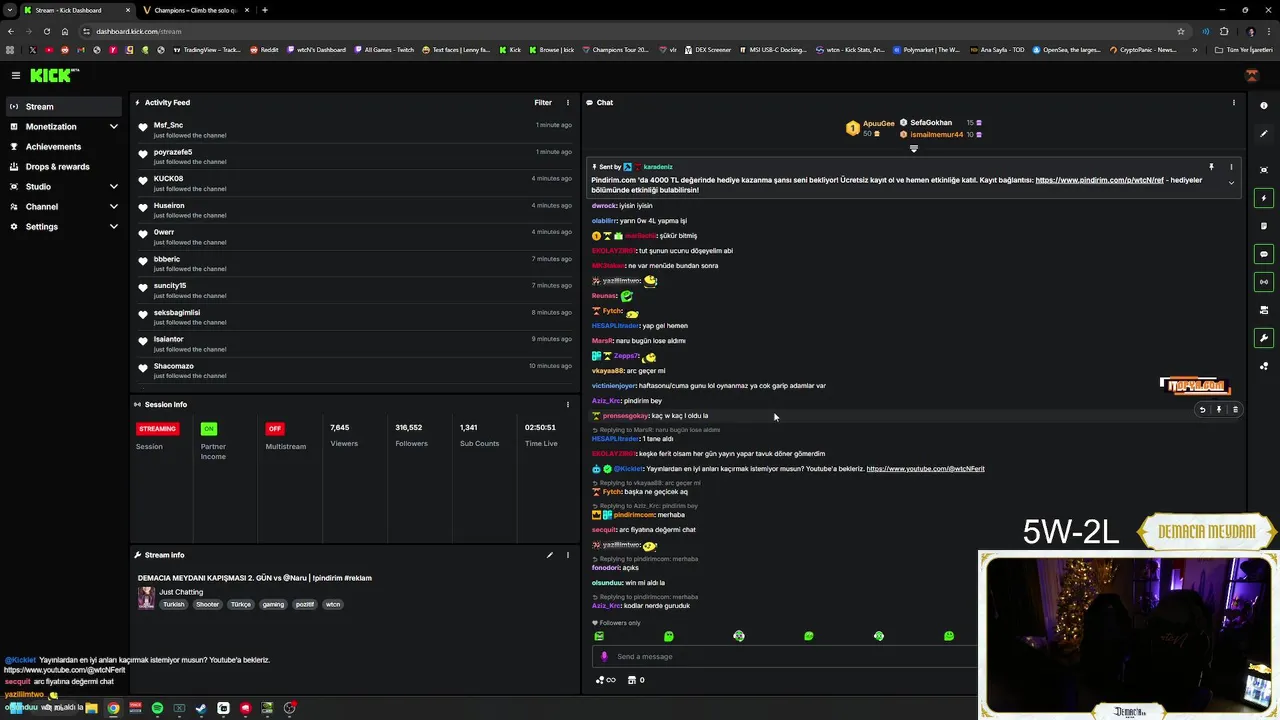Open Drops & rewards in left sidebar
This screenshot has width=1280, height=720.
coord(64,166)
